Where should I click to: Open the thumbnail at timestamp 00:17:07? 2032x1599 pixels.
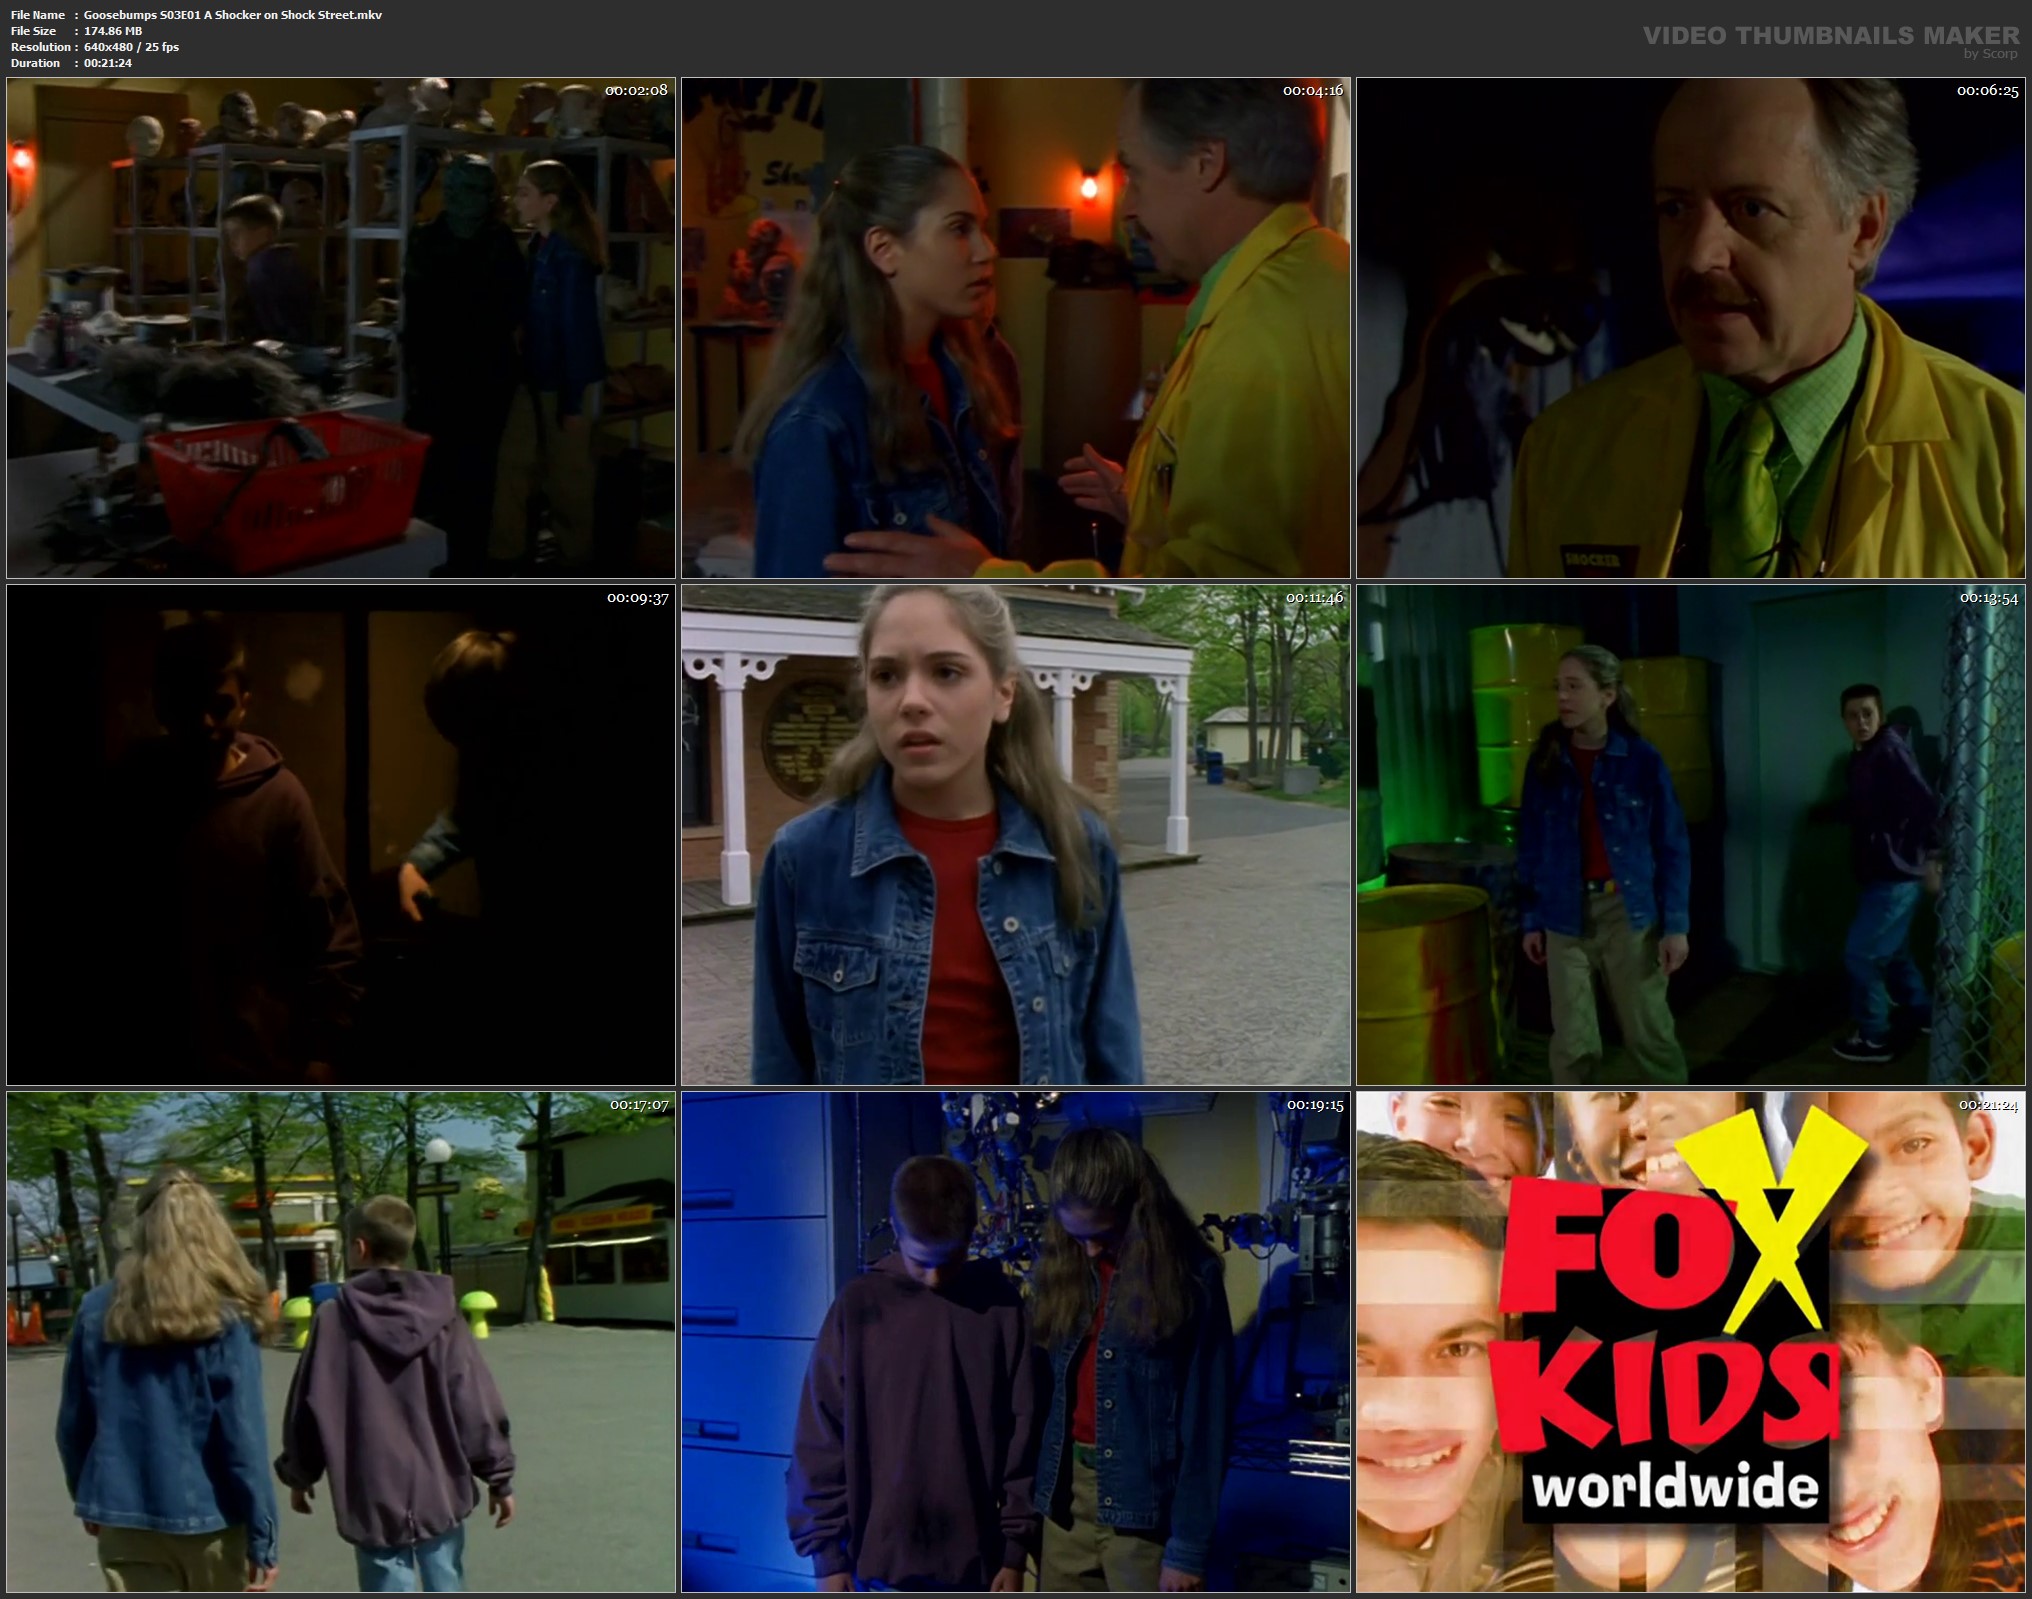click(x=340, y=1342)
